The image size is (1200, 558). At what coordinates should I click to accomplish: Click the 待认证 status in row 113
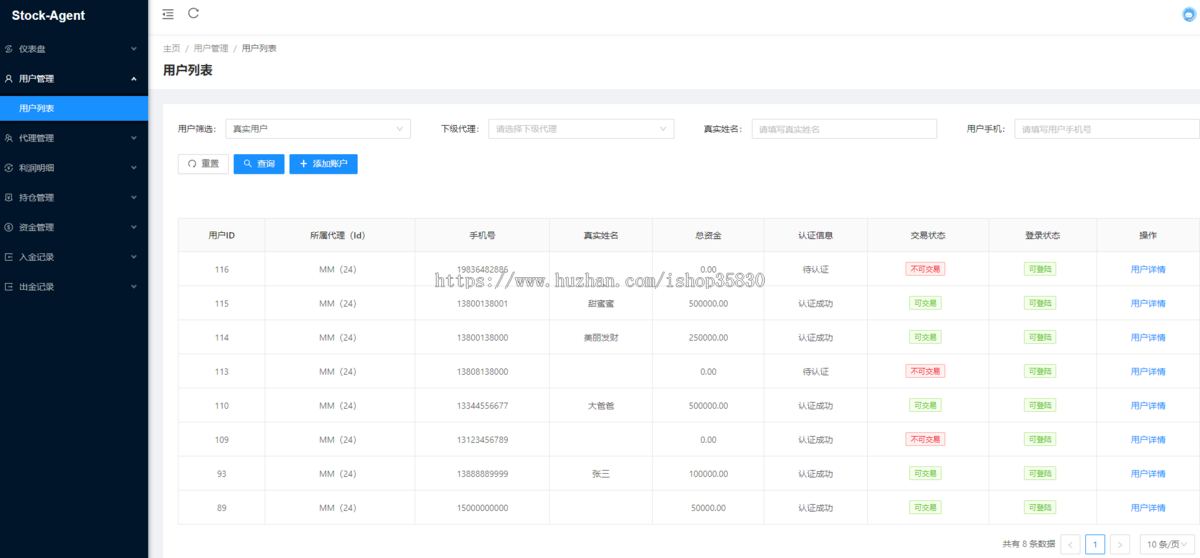click(815, 371)
